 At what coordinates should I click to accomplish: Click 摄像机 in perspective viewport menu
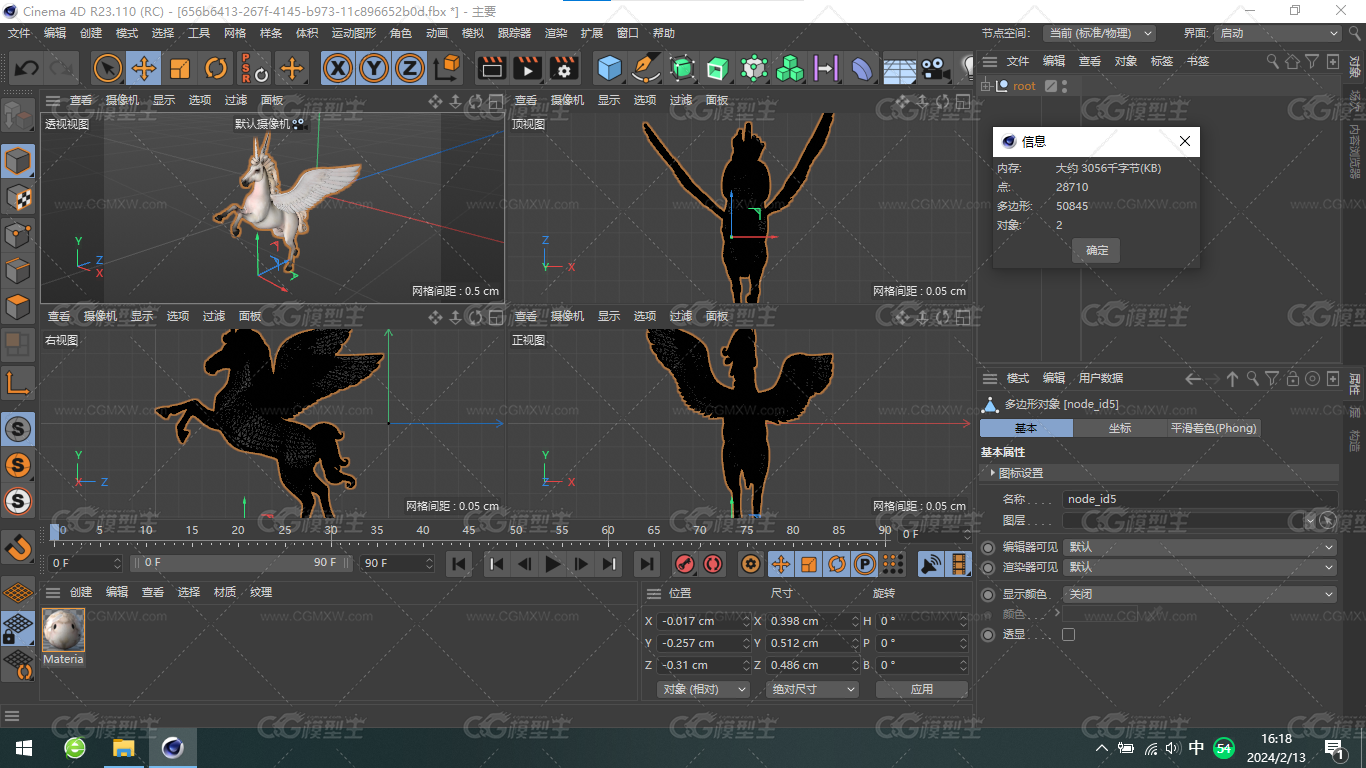(x=122, y=100)
